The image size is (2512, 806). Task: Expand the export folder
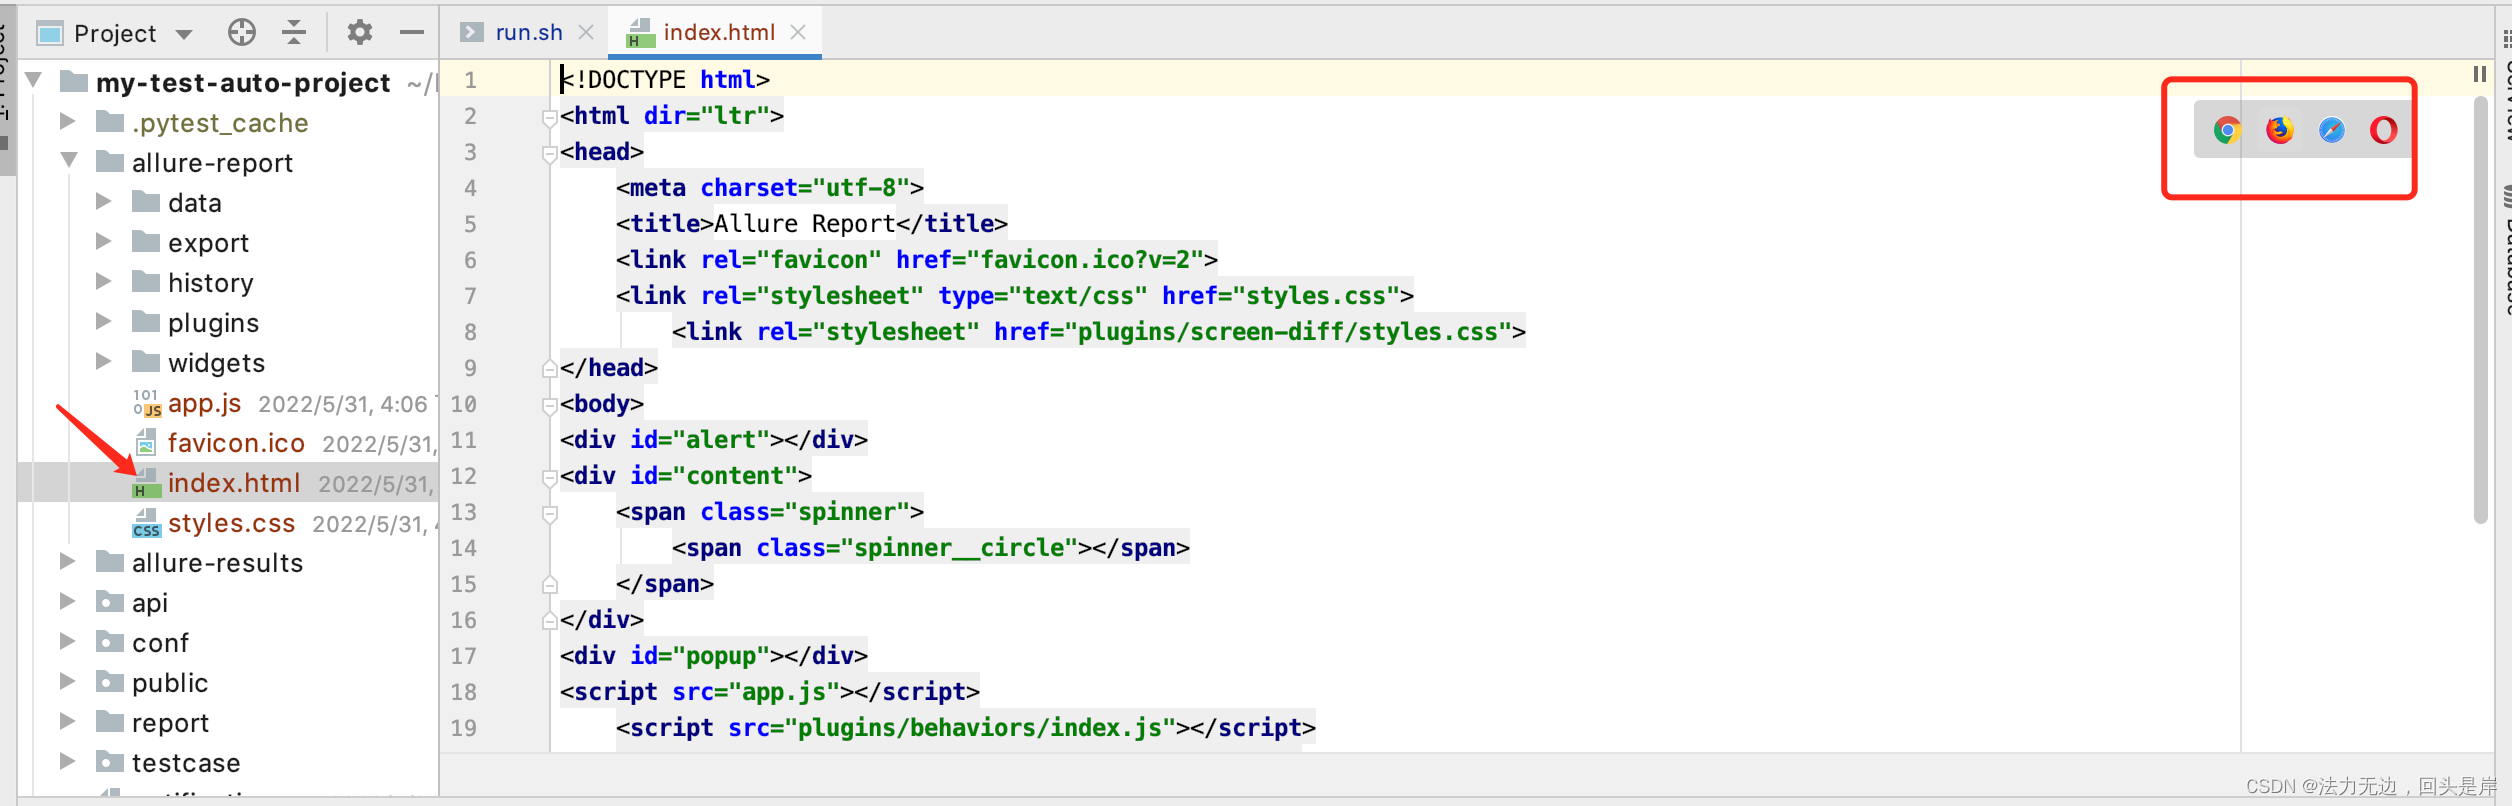pos(103,241)
